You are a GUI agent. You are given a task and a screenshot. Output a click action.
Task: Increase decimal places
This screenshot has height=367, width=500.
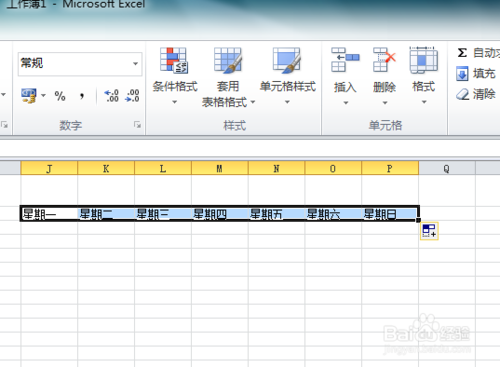[x=111, y=96]
